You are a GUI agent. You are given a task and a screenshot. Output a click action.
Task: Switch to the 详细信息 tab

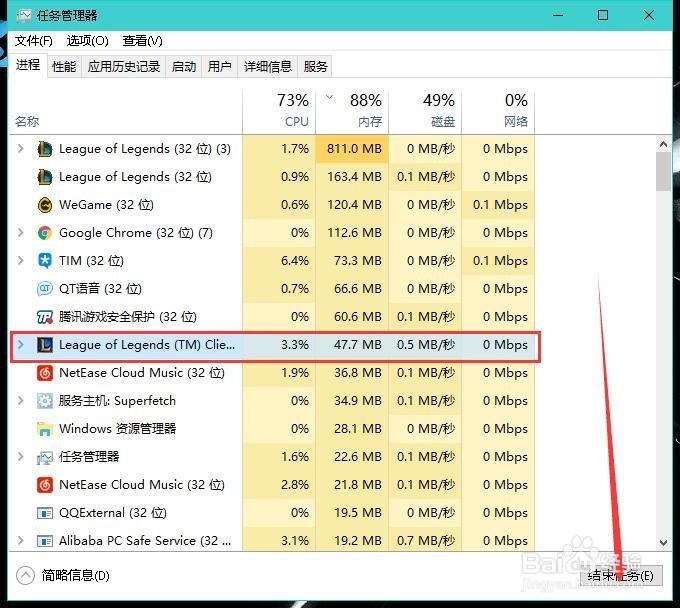click(x=268, y=67)
